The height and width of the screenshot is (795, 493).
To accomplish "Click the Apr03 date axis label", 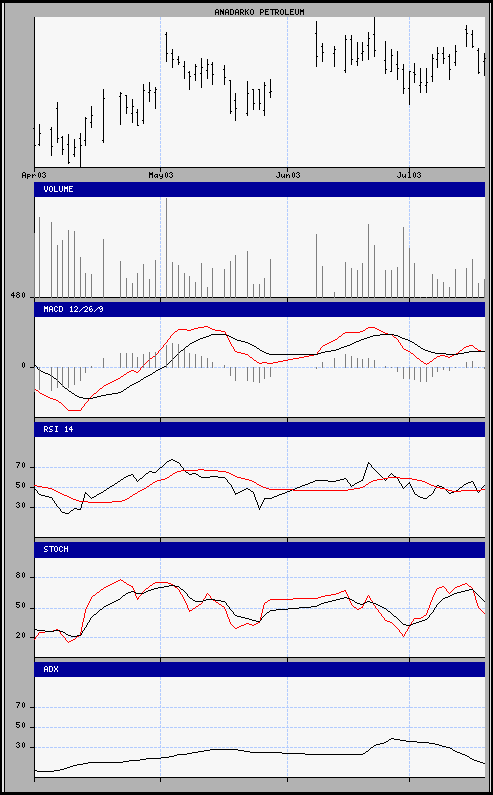I will tap(34, 175).
